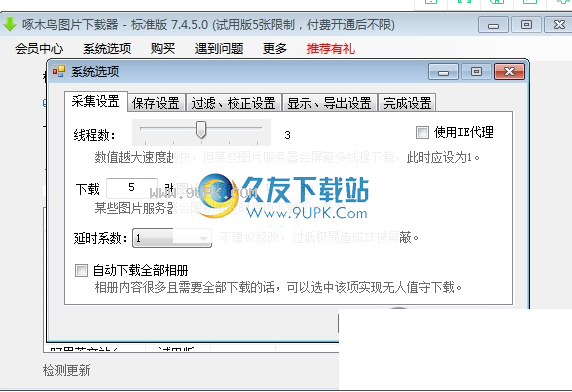The width and height of the screenshot is (572, 392).
Task: Click the thread count value 3
Action: [x=287, y=135]
